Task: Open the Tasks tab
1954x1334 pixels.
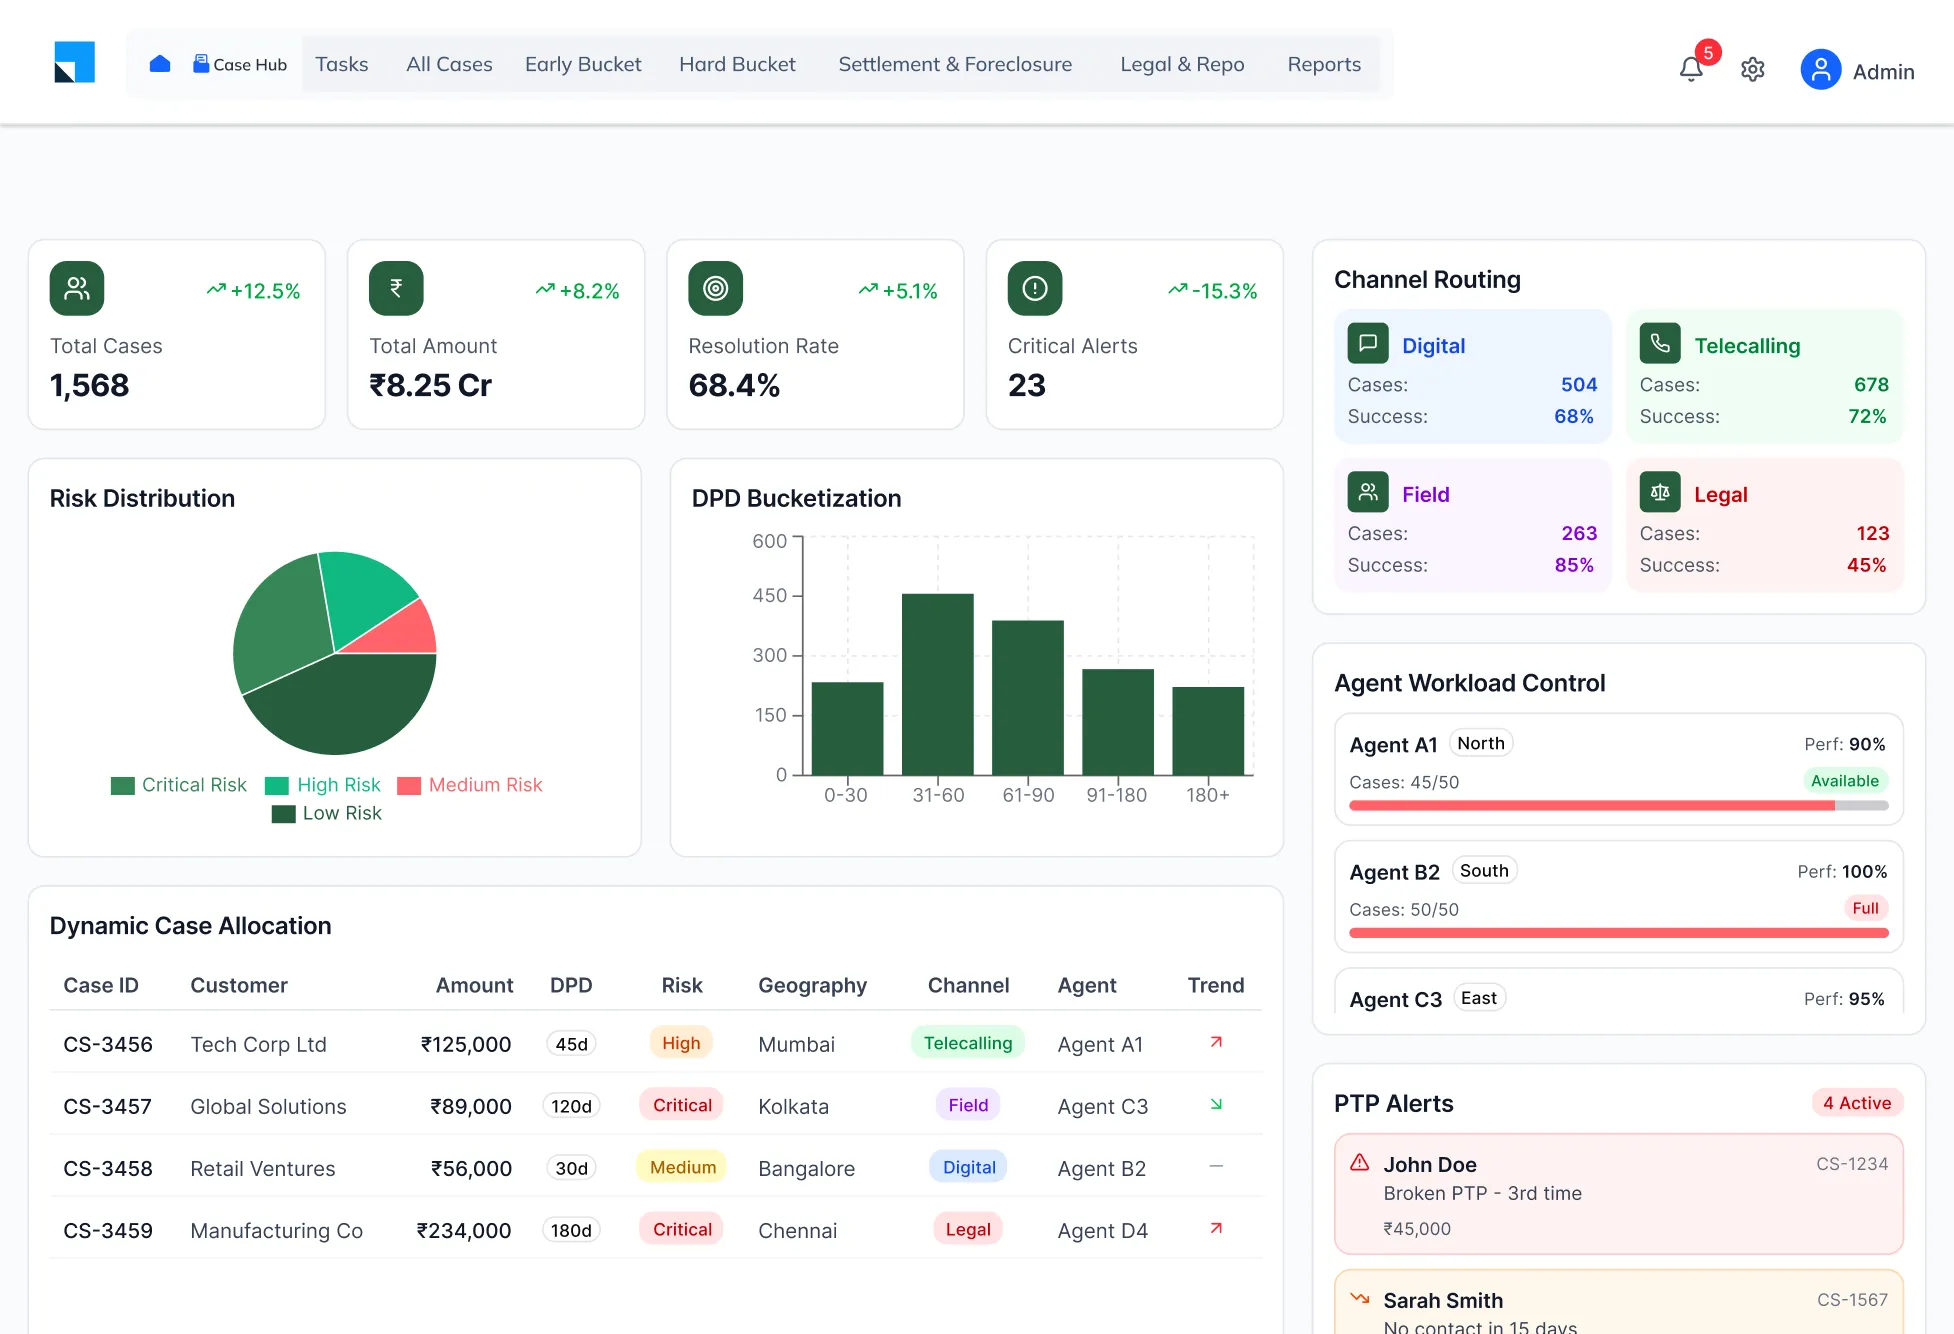Action: coord(342,64)
